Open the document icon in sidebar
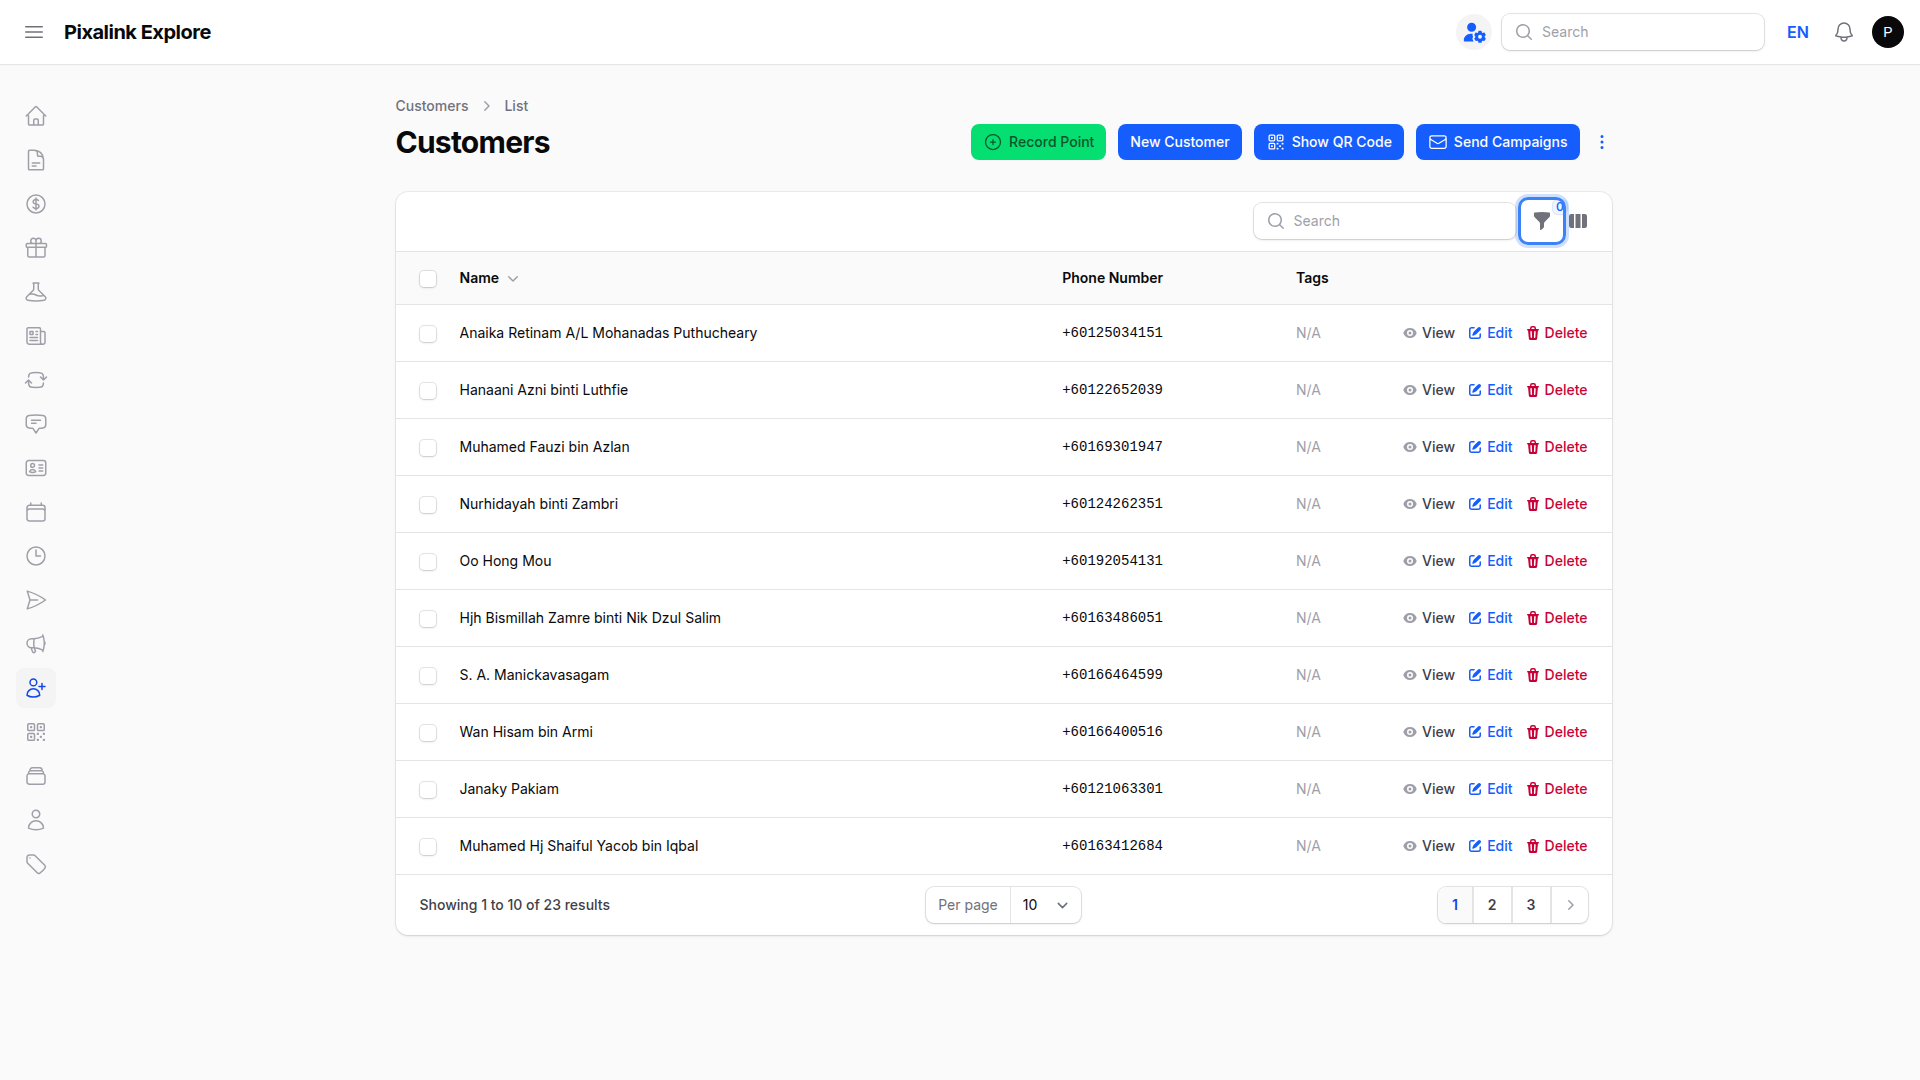1920x1080 pixels. point(36,160)
